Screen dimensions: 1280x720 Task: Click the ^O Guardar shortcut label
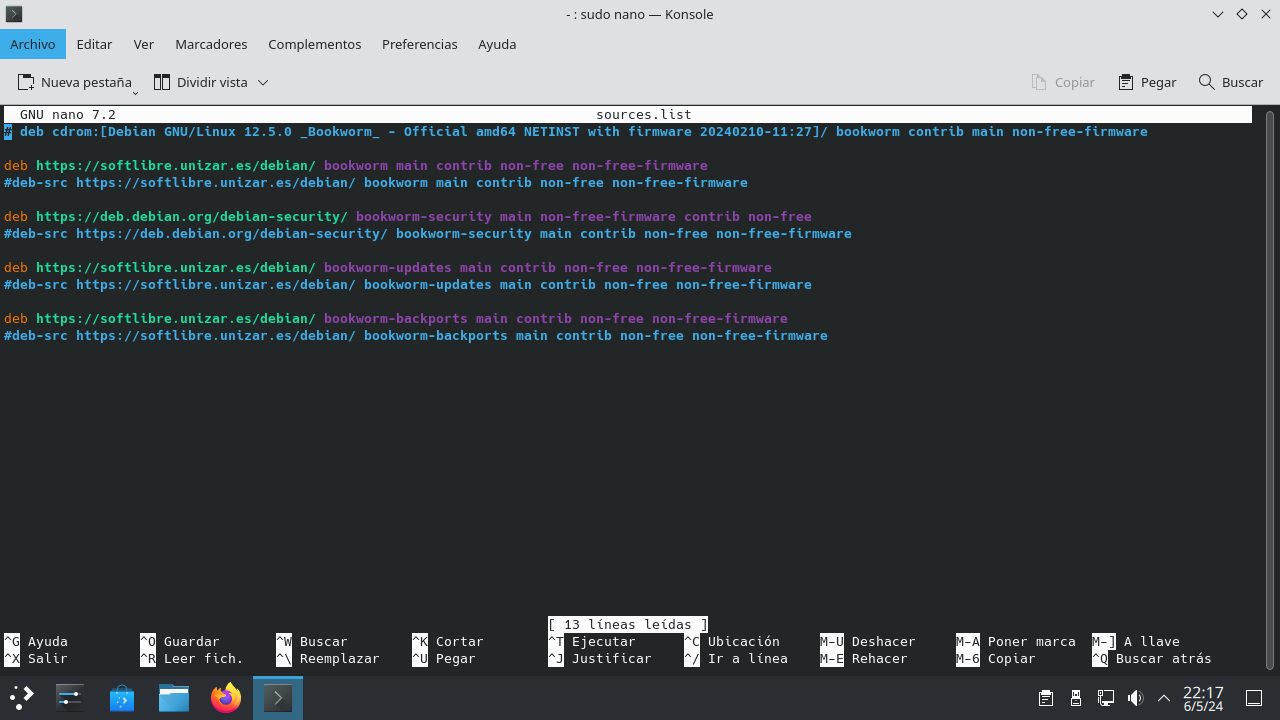point(180,642)
